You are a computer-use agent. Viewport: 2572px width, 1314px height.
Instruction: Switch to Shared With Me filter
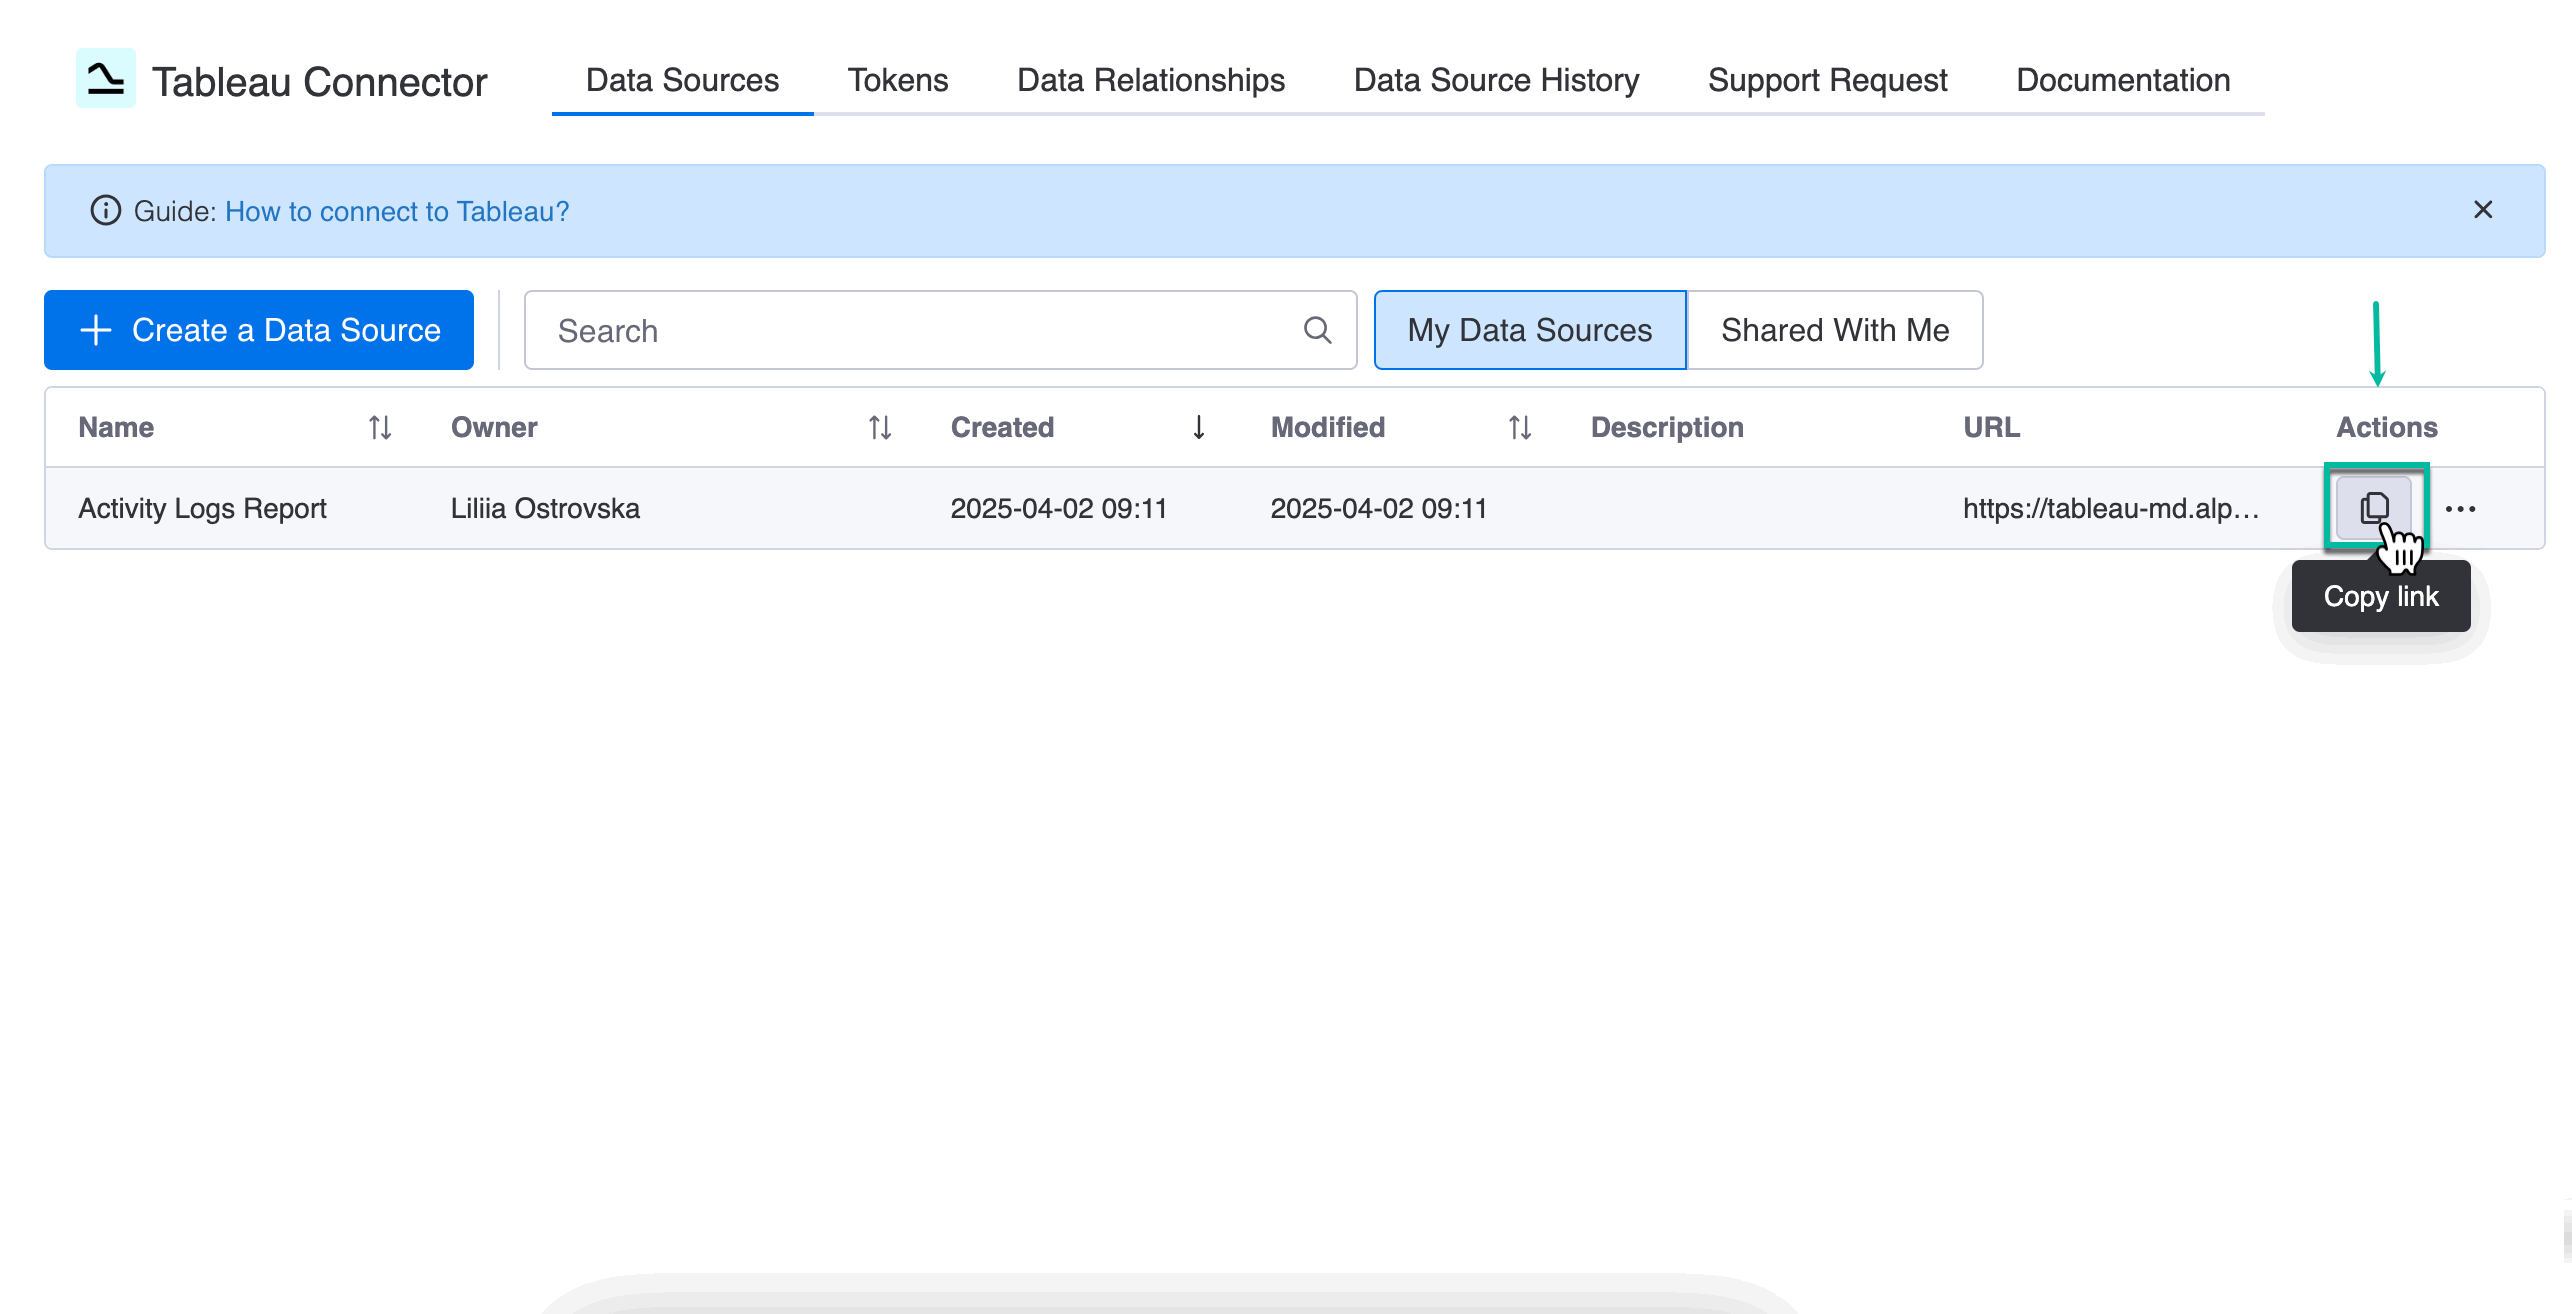point(1834,330)
